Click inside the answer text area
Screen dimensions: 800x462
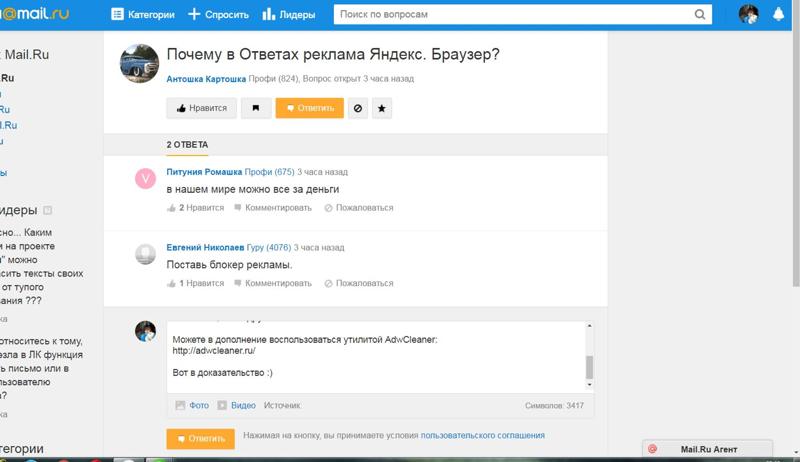[x=376, y=356]
